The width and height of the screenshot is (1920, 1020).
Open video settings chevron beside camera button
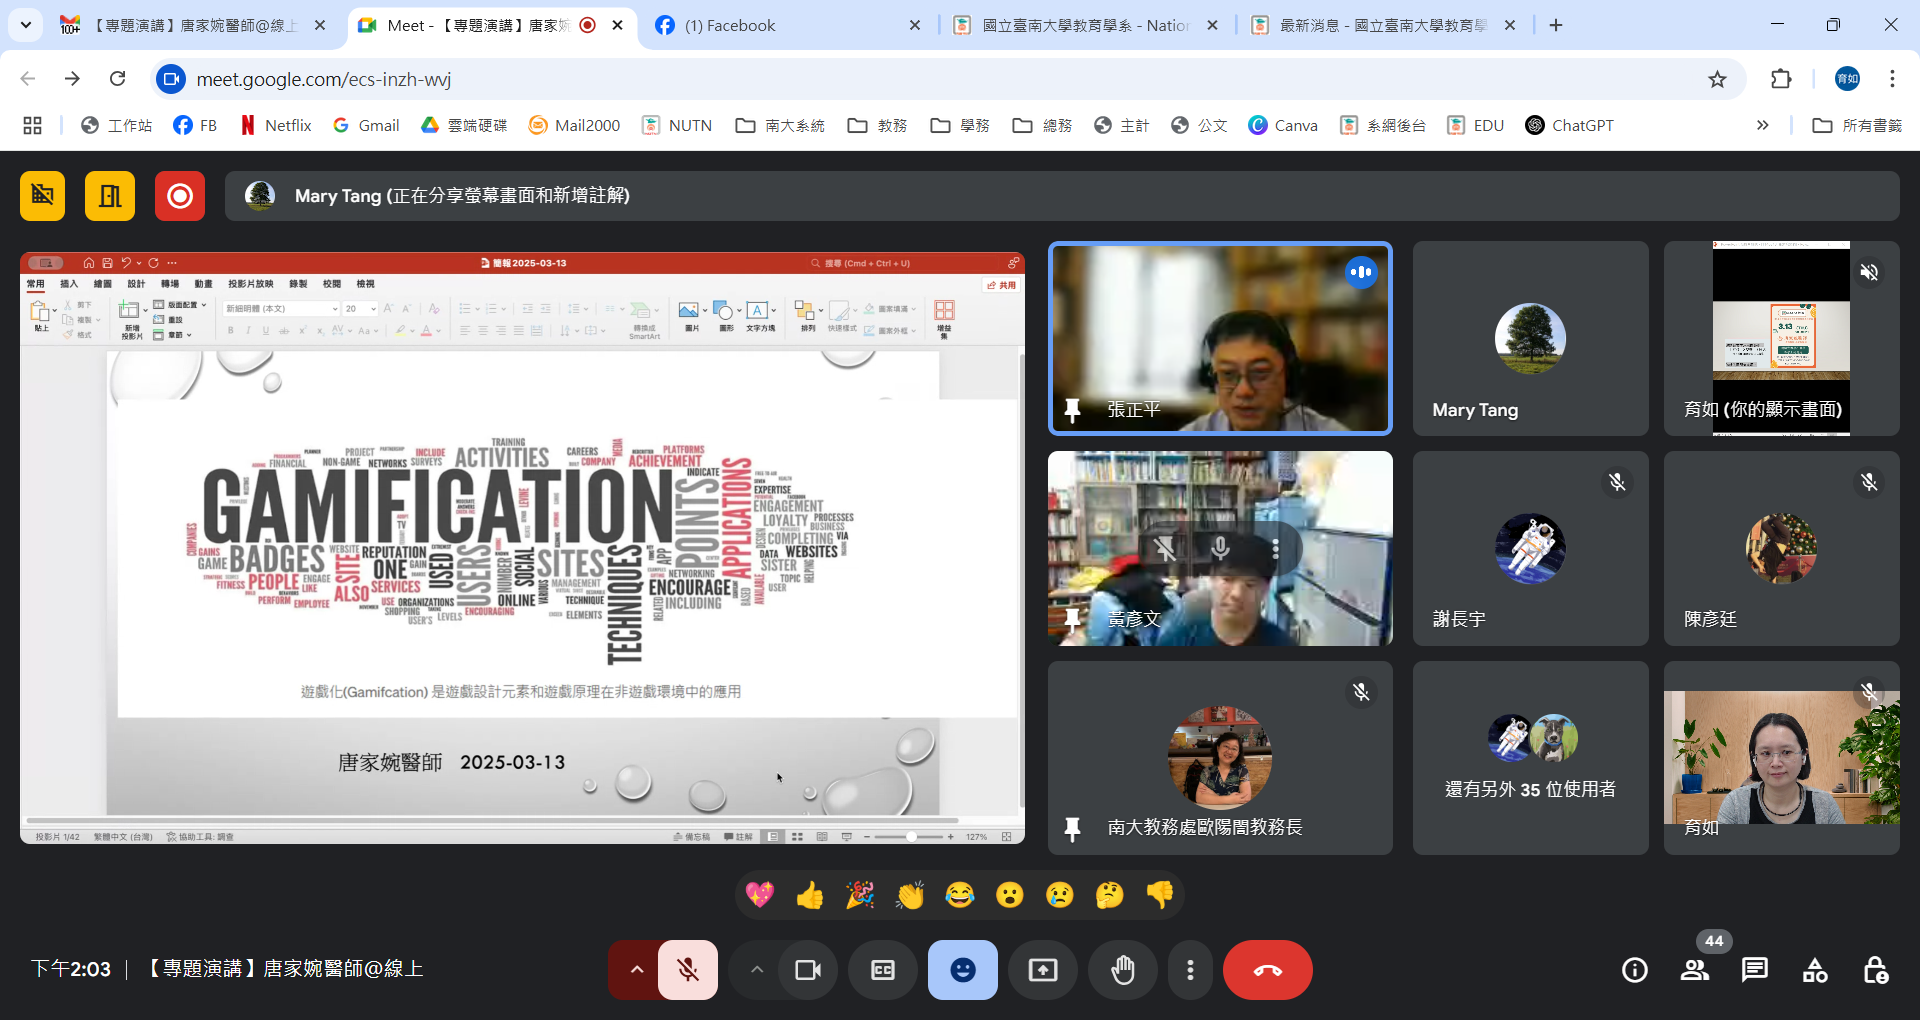click(757, 969)
